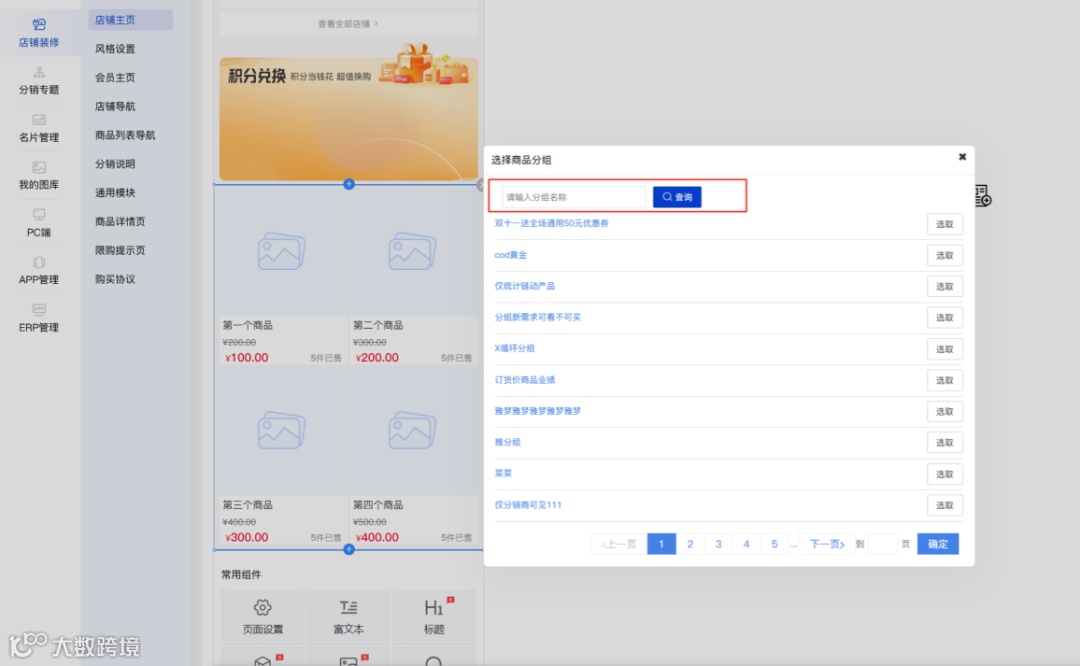Open 仅统计链动产品 group link
1080x666 pixels.
tap(524, 286)
